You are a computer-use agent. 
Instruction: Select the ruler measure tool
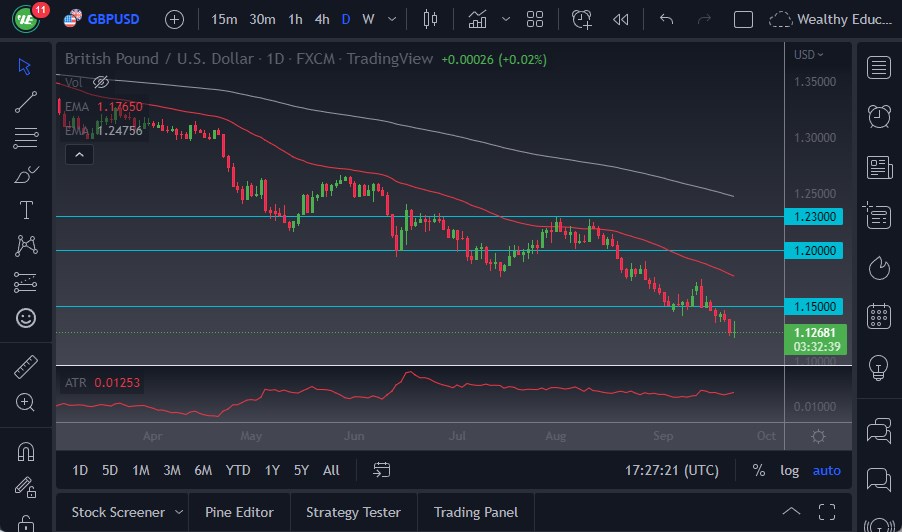26,367
